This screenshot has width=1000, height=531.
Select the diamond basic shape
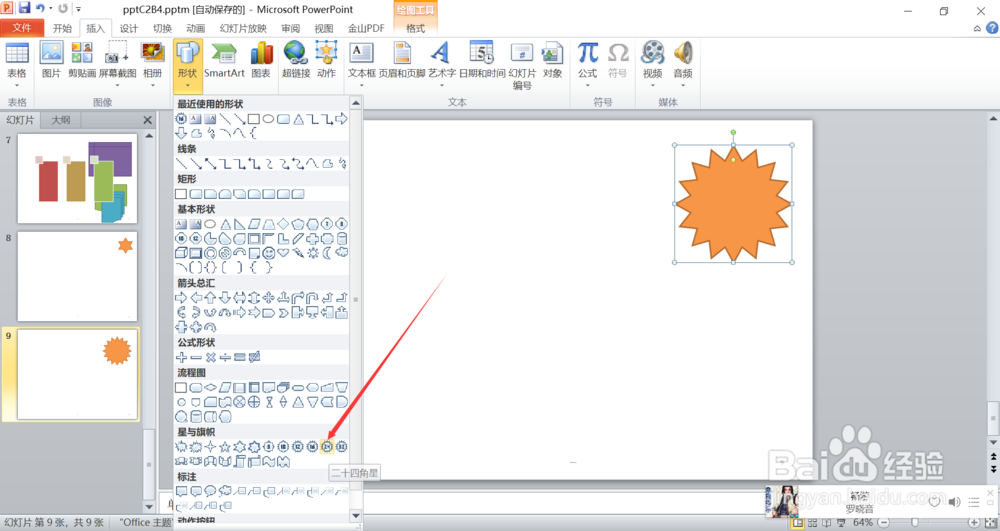pyautogui.click(x=283, y=224)
